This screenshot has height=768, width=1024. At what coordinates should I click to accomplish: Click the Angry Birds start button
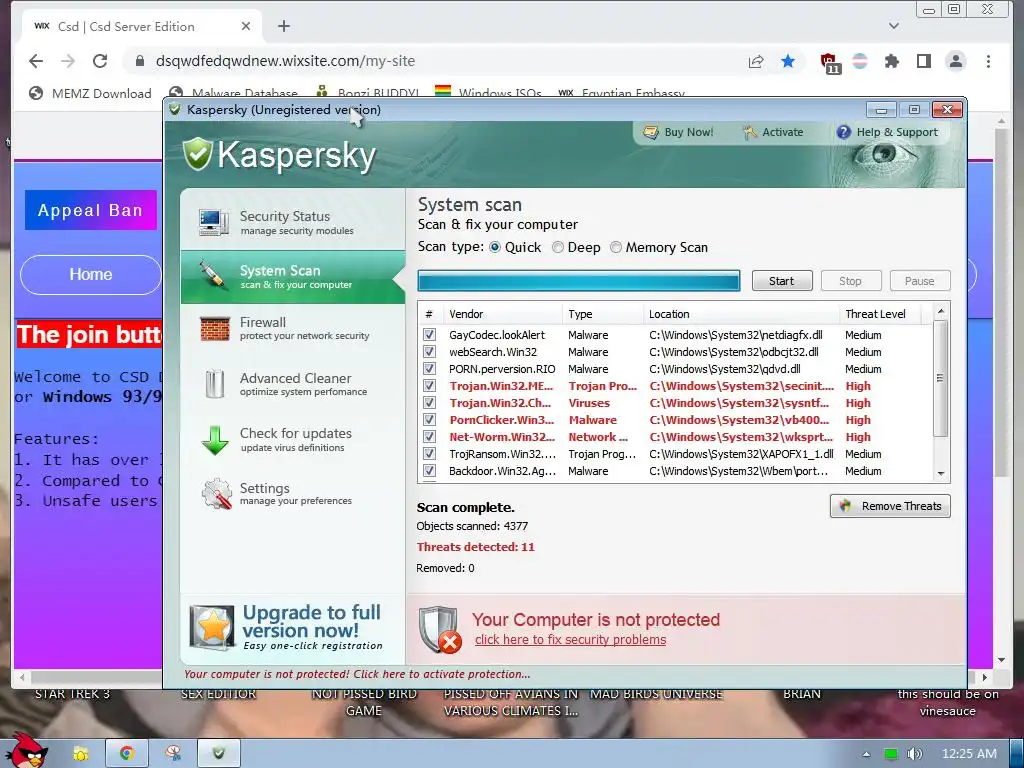click(x=26, y=751)
